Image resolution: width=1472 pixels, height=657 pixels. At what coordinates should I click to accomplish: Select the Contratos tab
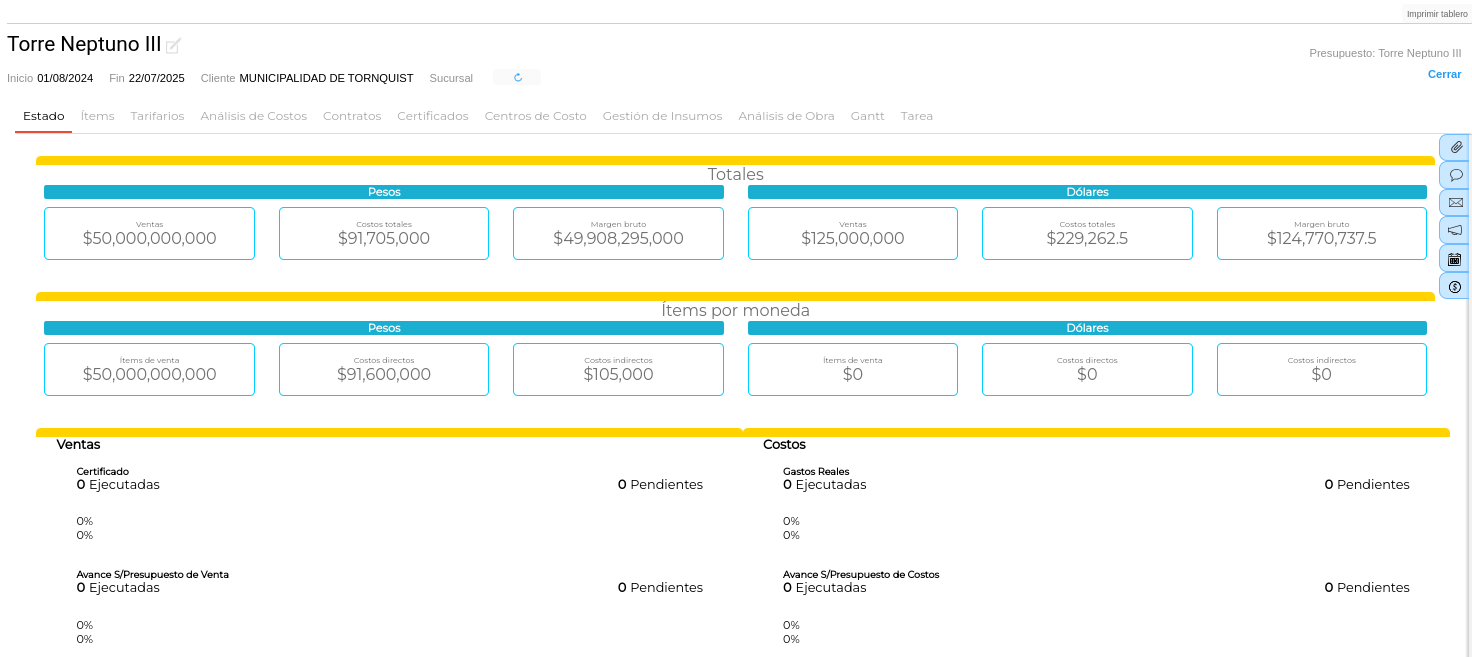(352, 116)
